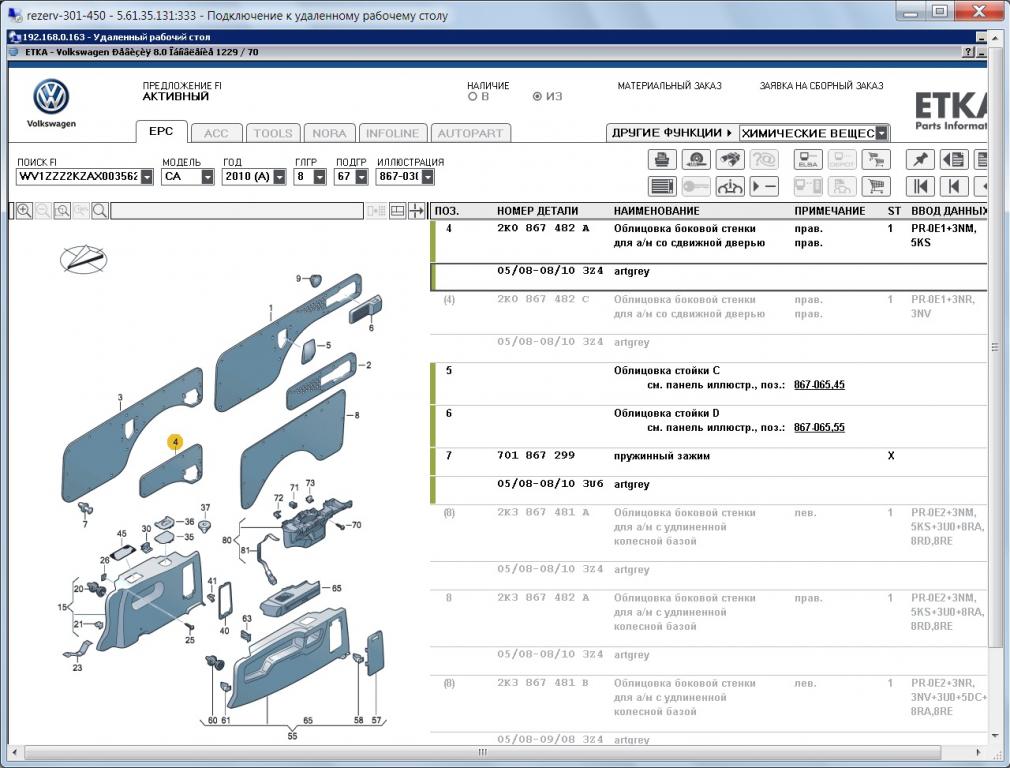Open the AUTOPART tab
Screen dimensions: 1010x768
tap(470, 133)
